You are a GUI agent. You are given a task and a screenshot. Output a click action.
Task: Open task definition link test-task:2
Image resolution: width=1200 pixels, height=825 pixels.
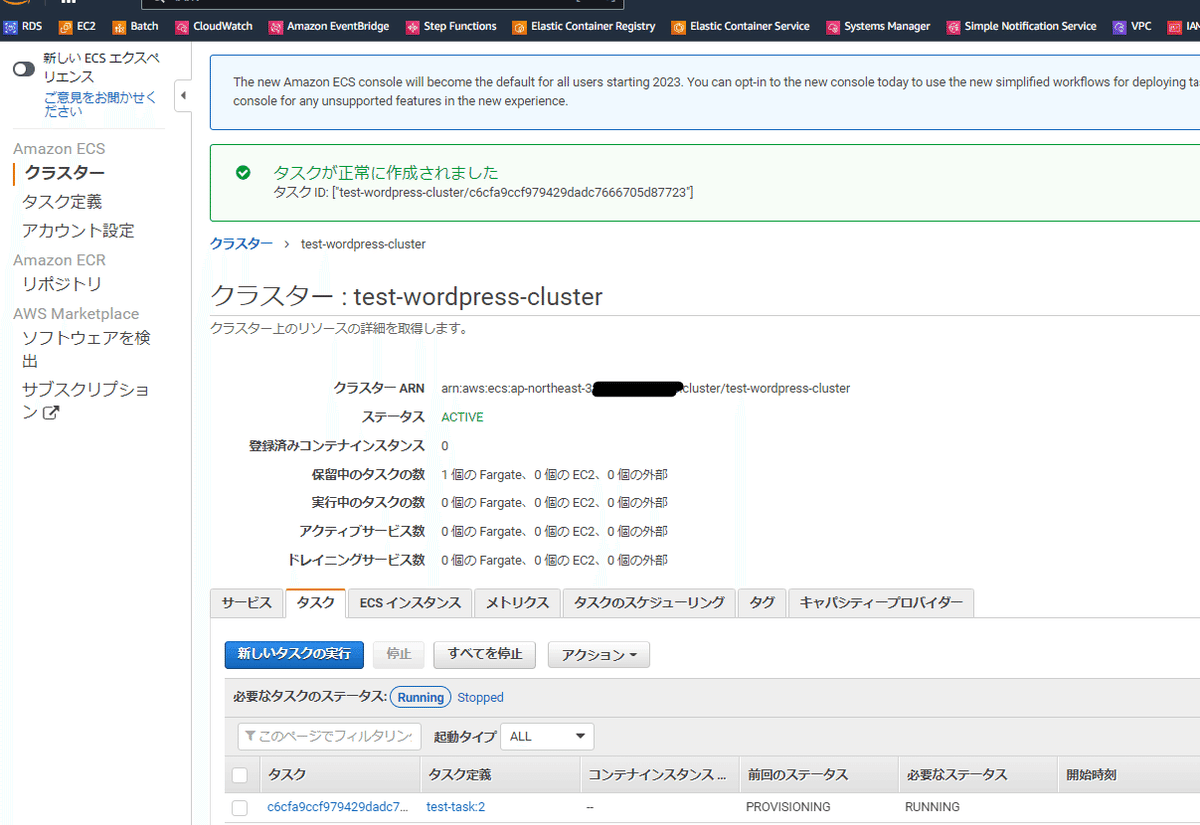pos(456,807)
